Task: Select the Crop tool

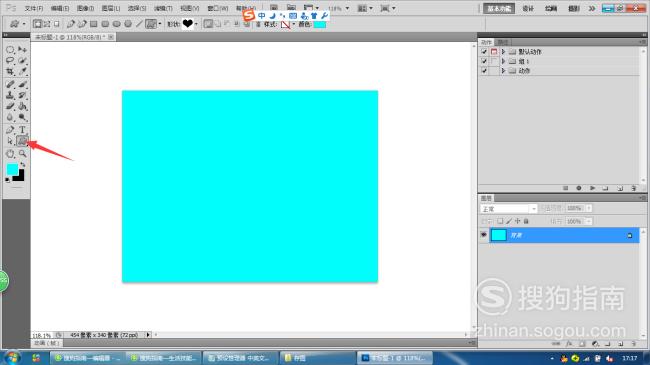Action: pos(10,71)
